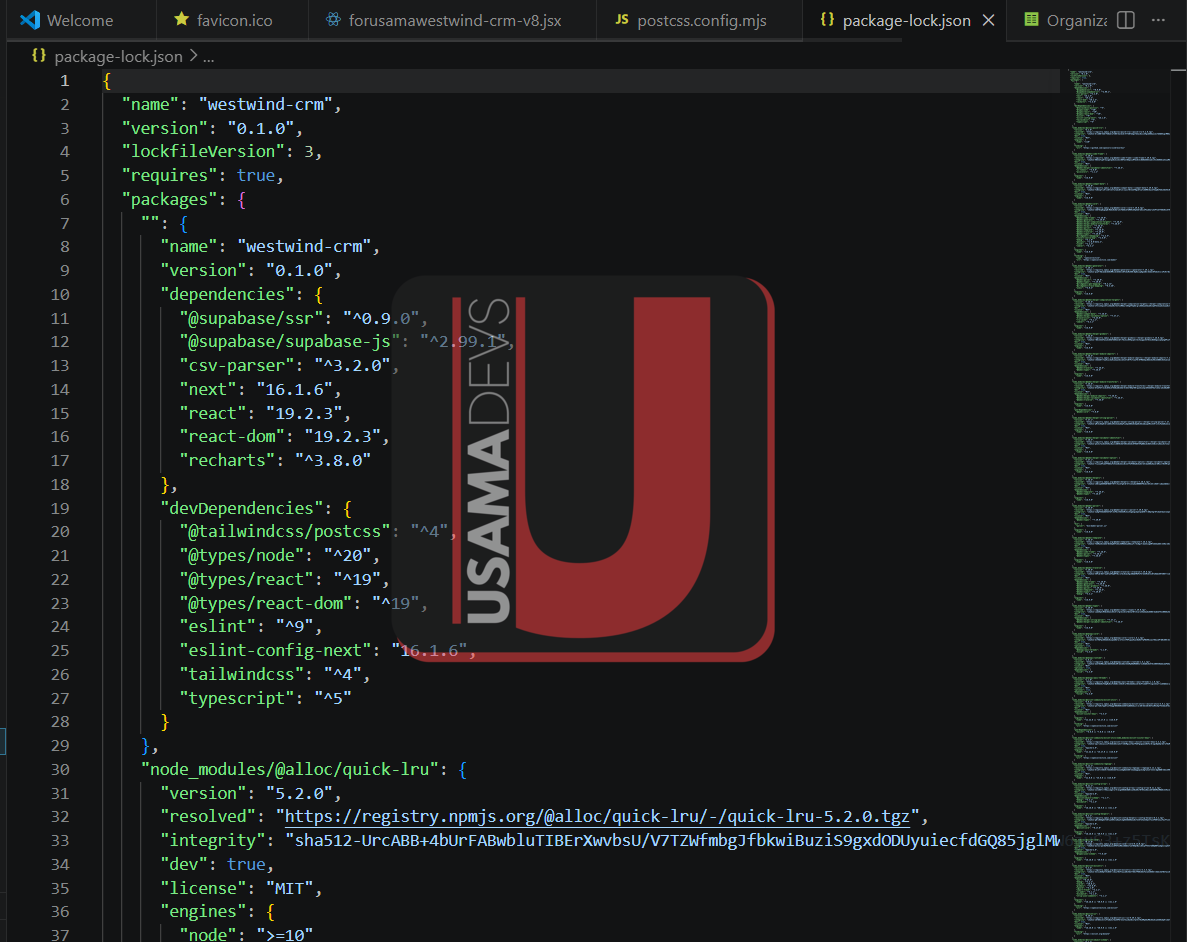The image size is (1187, 942).
Task: Click the split editor right icon
Action: [1126, 20]
